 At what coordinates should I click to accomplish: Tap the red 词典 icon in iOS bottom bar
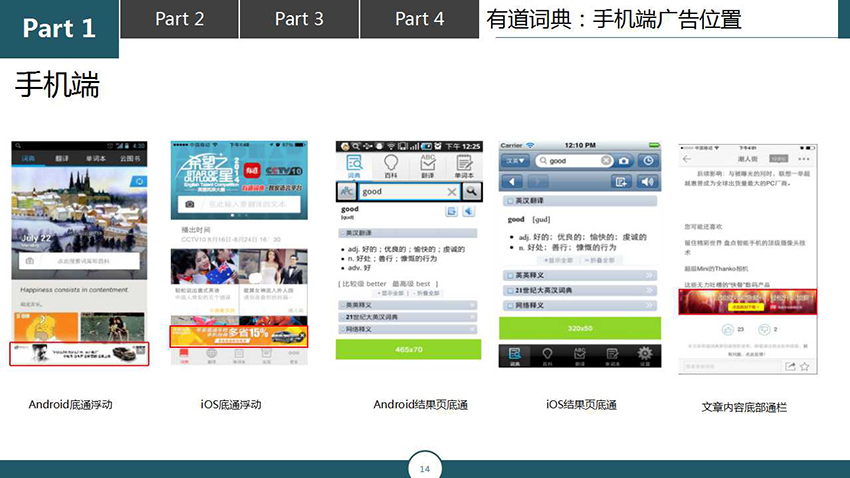point(184,356)
